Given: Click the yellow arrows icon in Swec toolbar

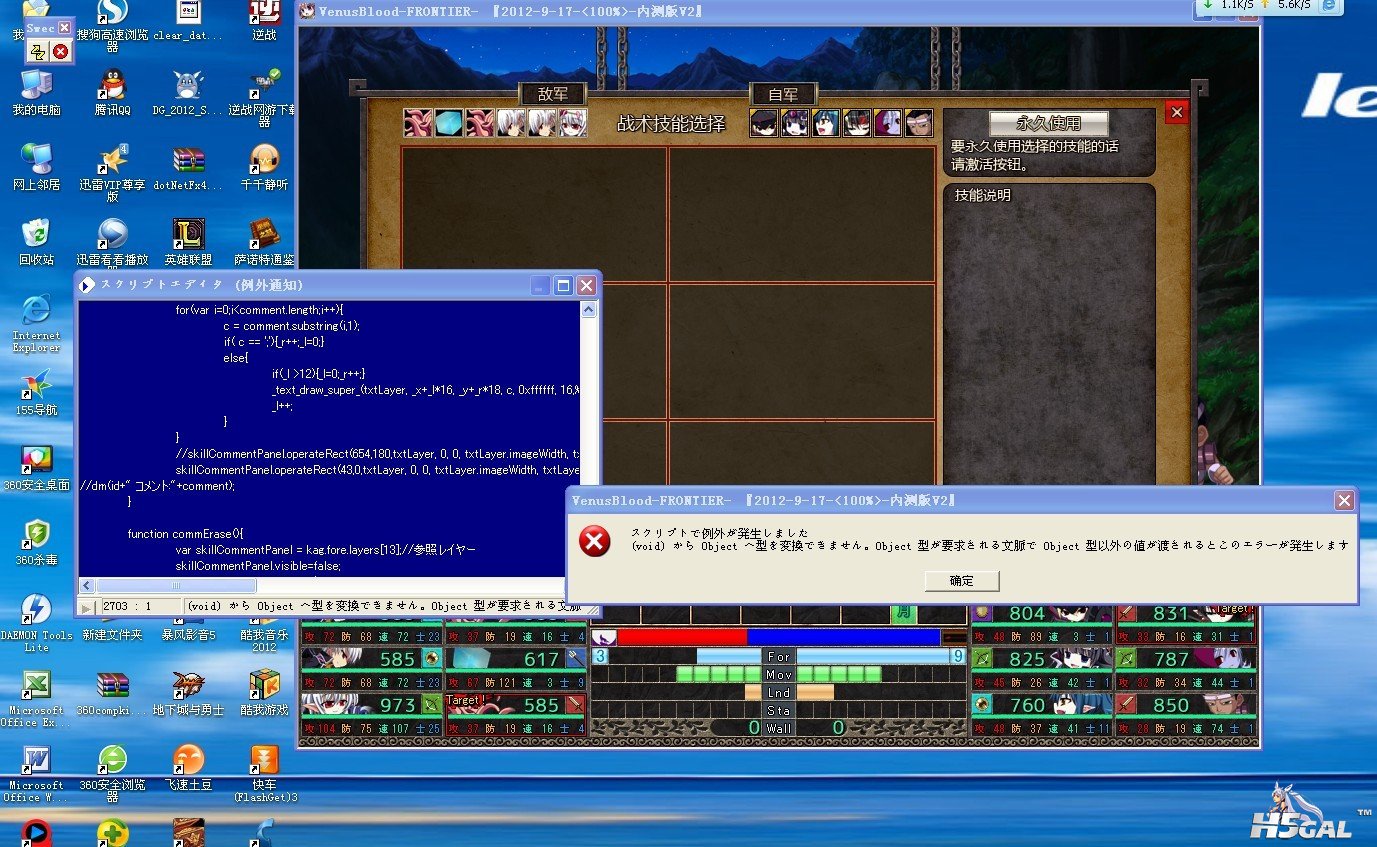Looking at the screenshot, I should tap(39, 51).
